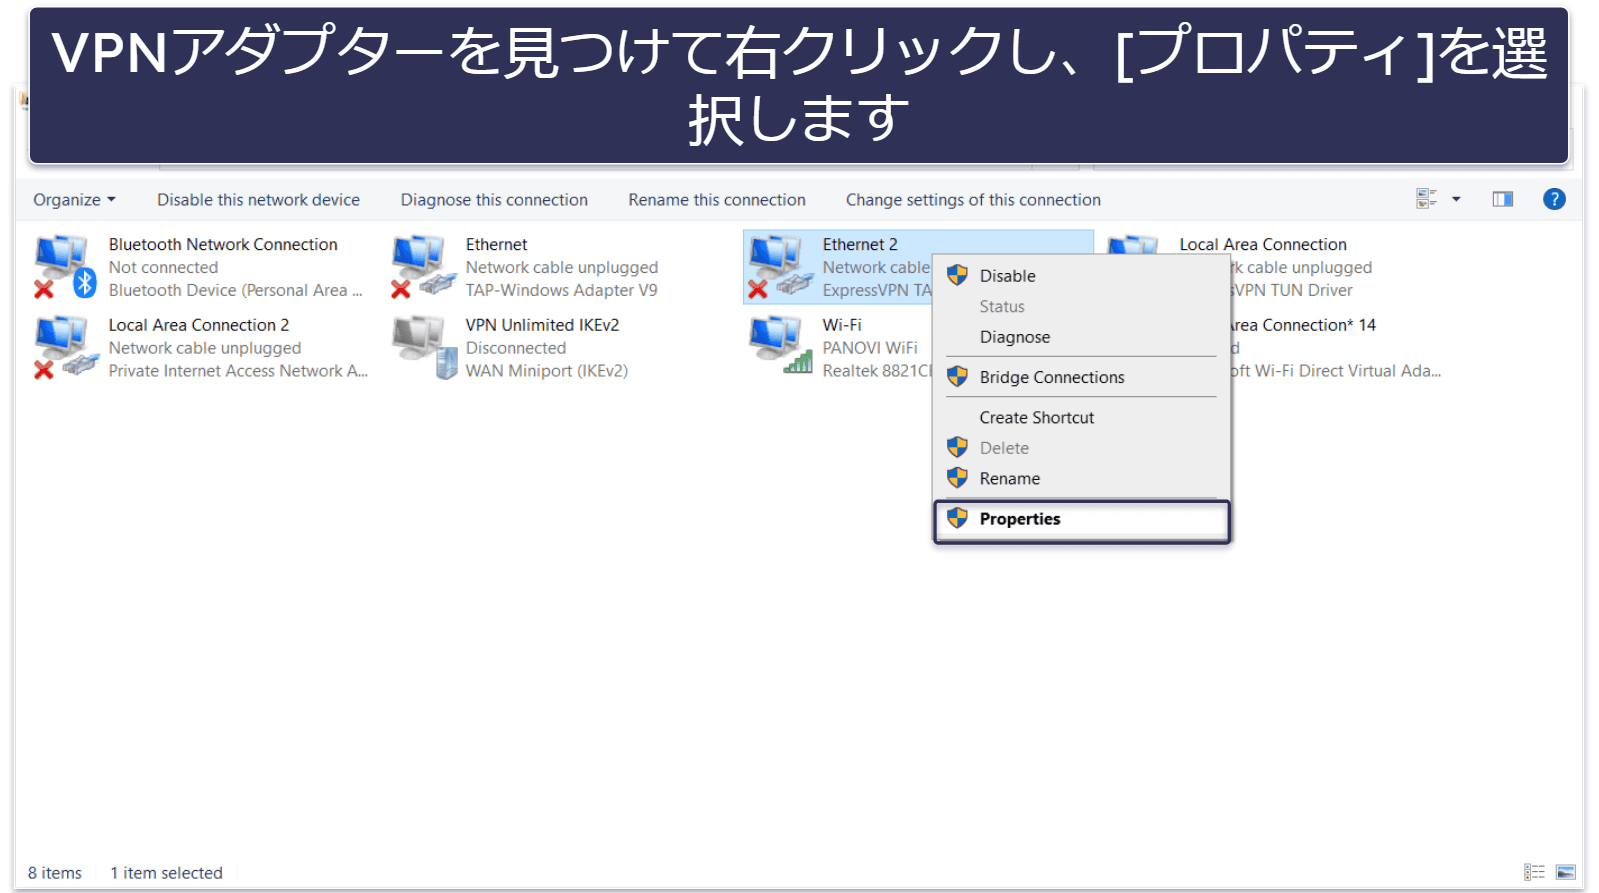This screenshot has width=1599, height=893.
Task: Click the shield icon beside Delete
Action: point(957,447)
